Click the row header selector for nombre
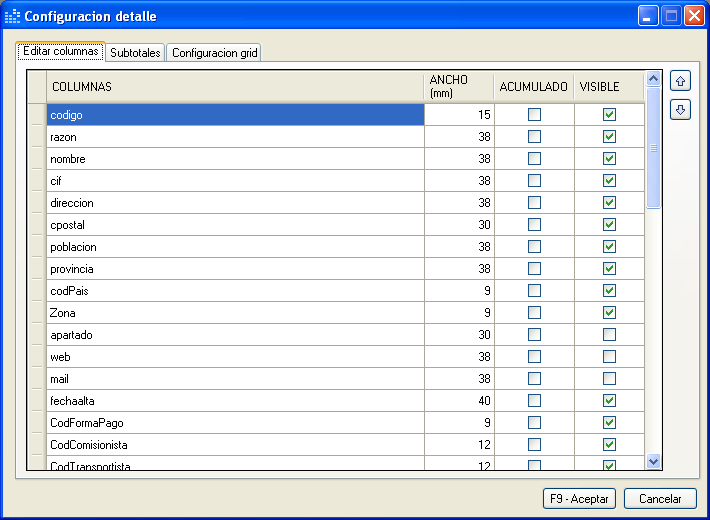The height and width of the screenshot is (520, 710). pos(37,159)
